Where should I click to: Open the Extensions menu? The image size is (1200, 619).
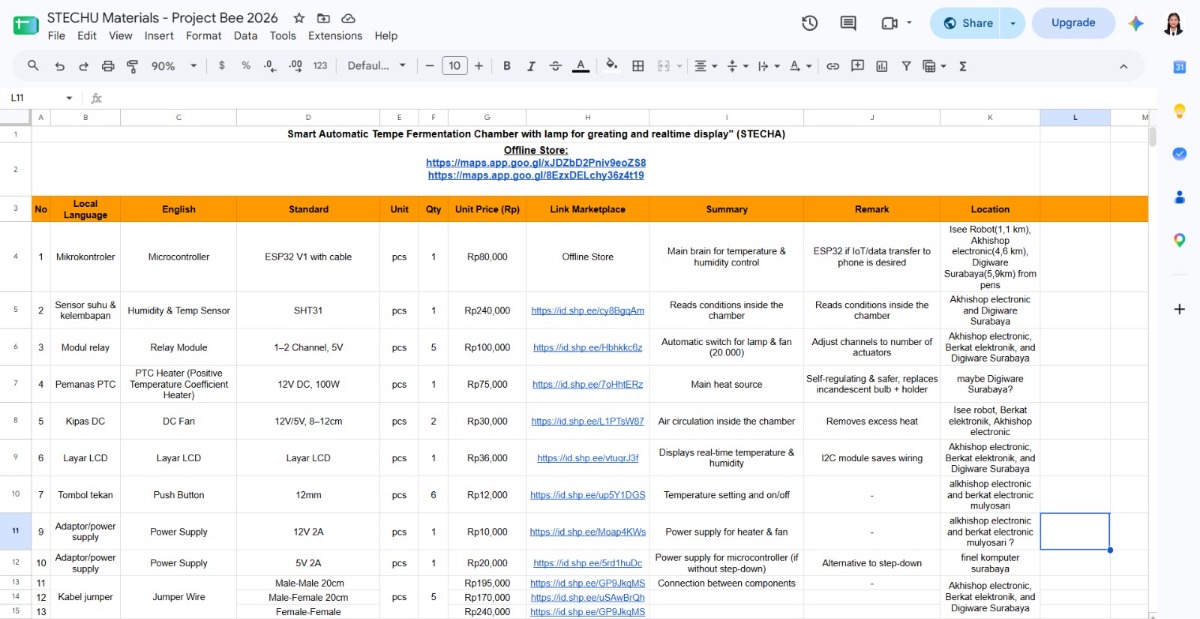coord(335,36)
